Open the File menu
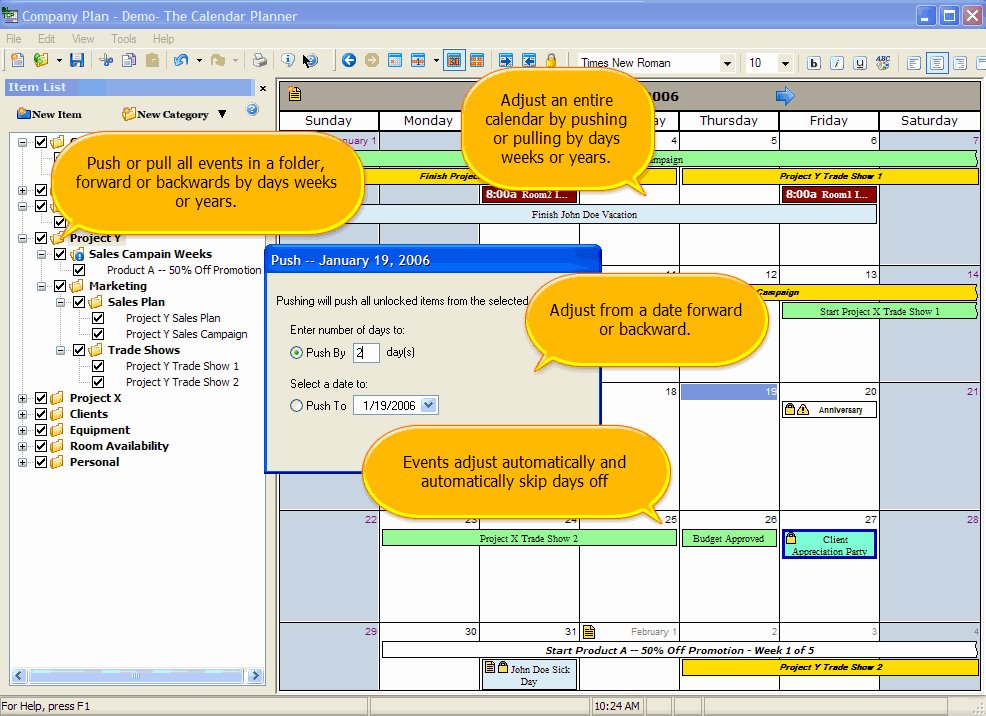This screenshot has width=986, height=716. pos(13,39)
